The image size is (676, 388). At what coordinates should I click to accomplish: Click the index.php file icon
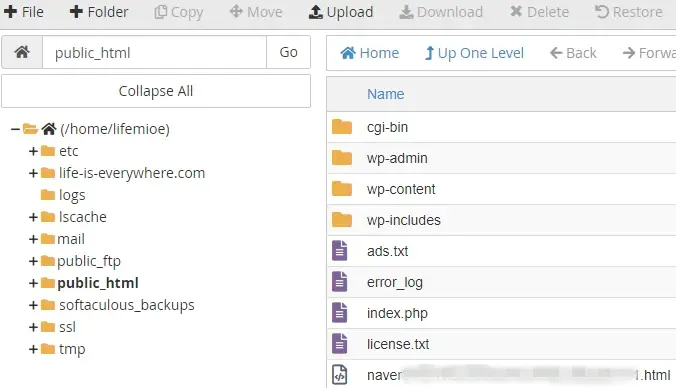coord(340,313)
